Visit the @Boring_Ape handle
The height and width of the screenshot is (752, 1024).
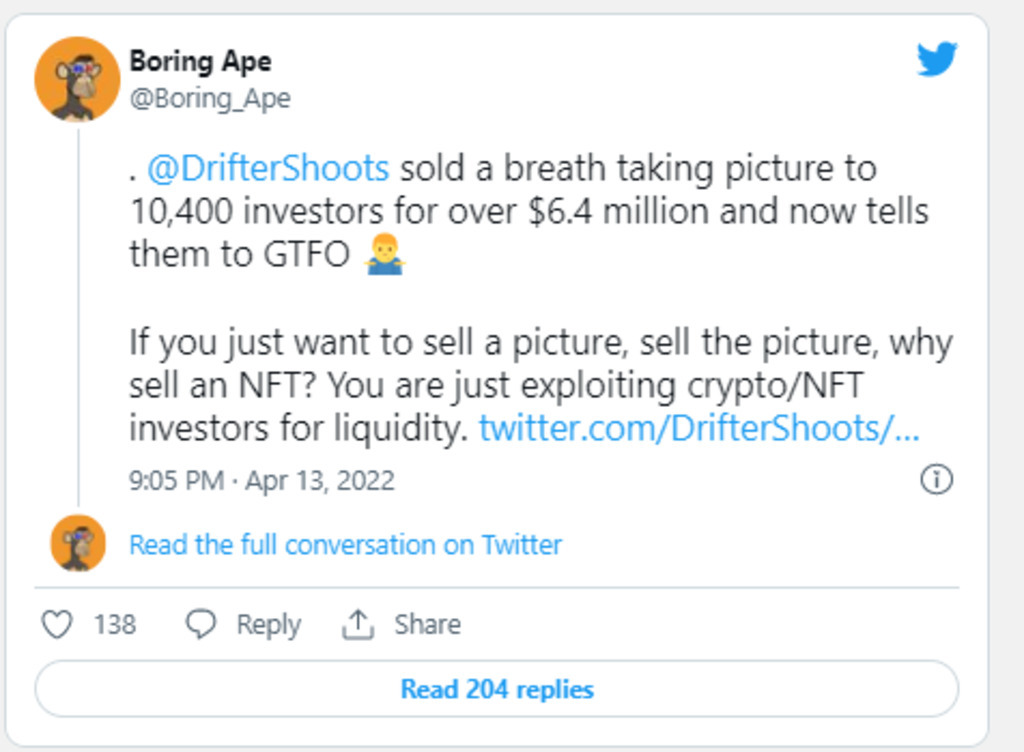[x=210, y=99]
